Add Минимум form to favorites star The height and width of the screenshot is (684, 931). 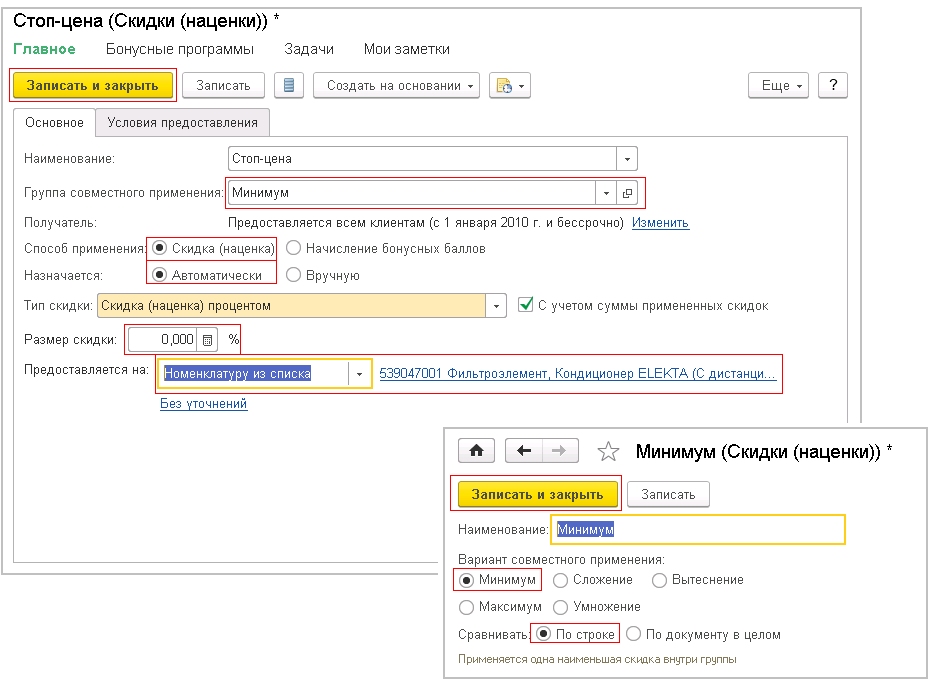point(608,452)
